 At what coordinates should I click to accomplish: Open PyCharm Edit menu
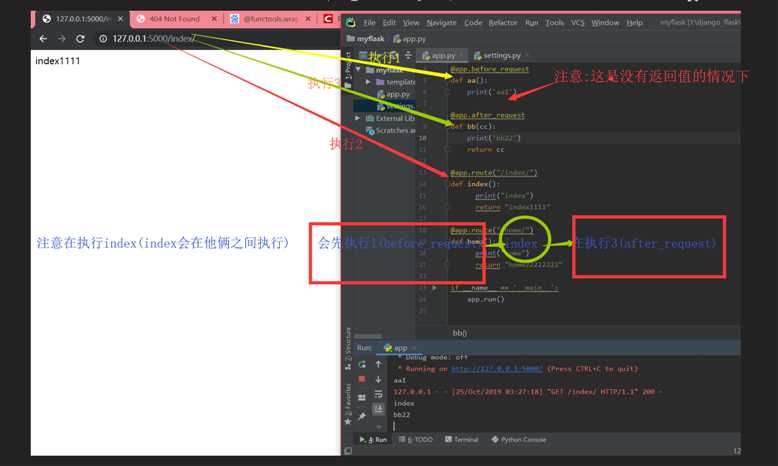pyautogui.click(x=389, y=23)
